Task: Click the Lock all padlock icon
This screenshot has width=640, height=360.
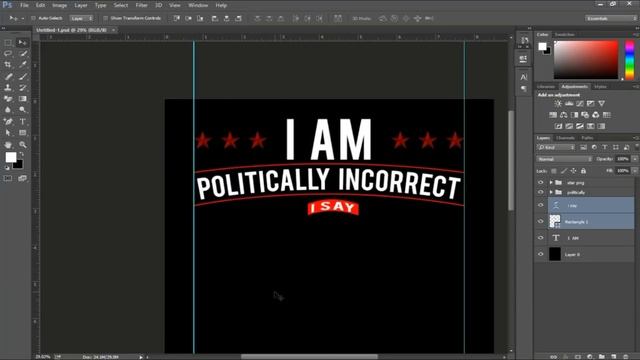Action: [x=583, y=171]
